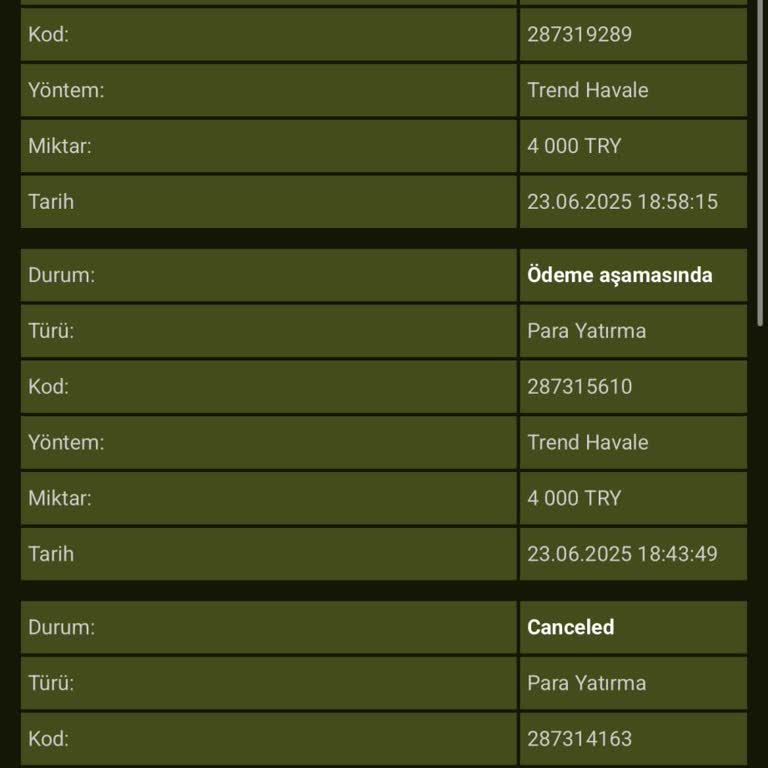Select Trend Havale for transaction 287315610

click(587, 442)
